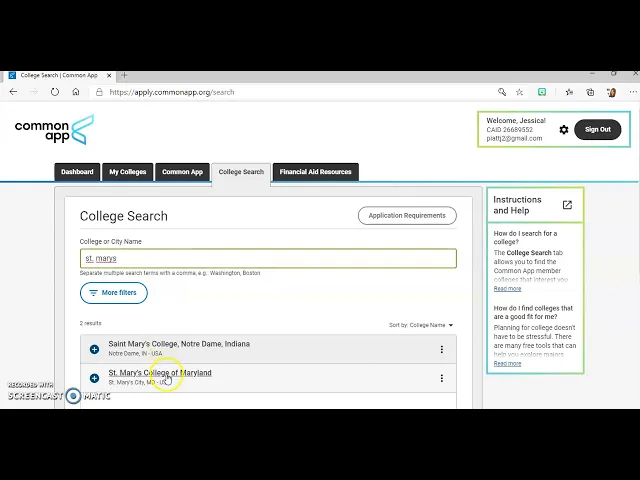The width and height of the screenshot is (640, 480).
Task: Open browser home page icon
Action: coord(76,92)
